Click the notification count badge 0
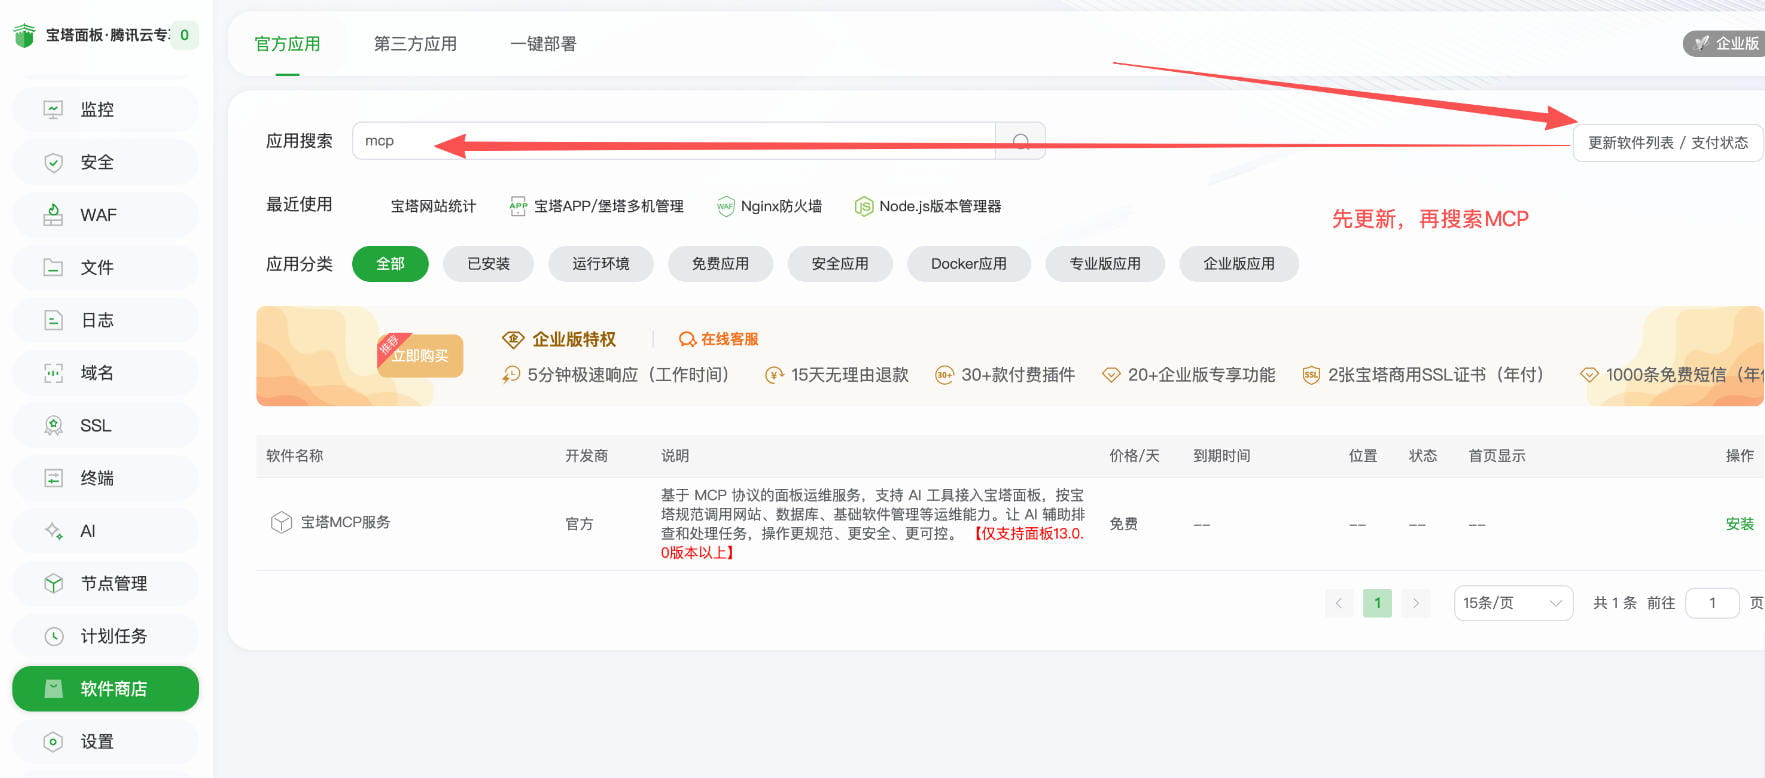 [184, 35]
